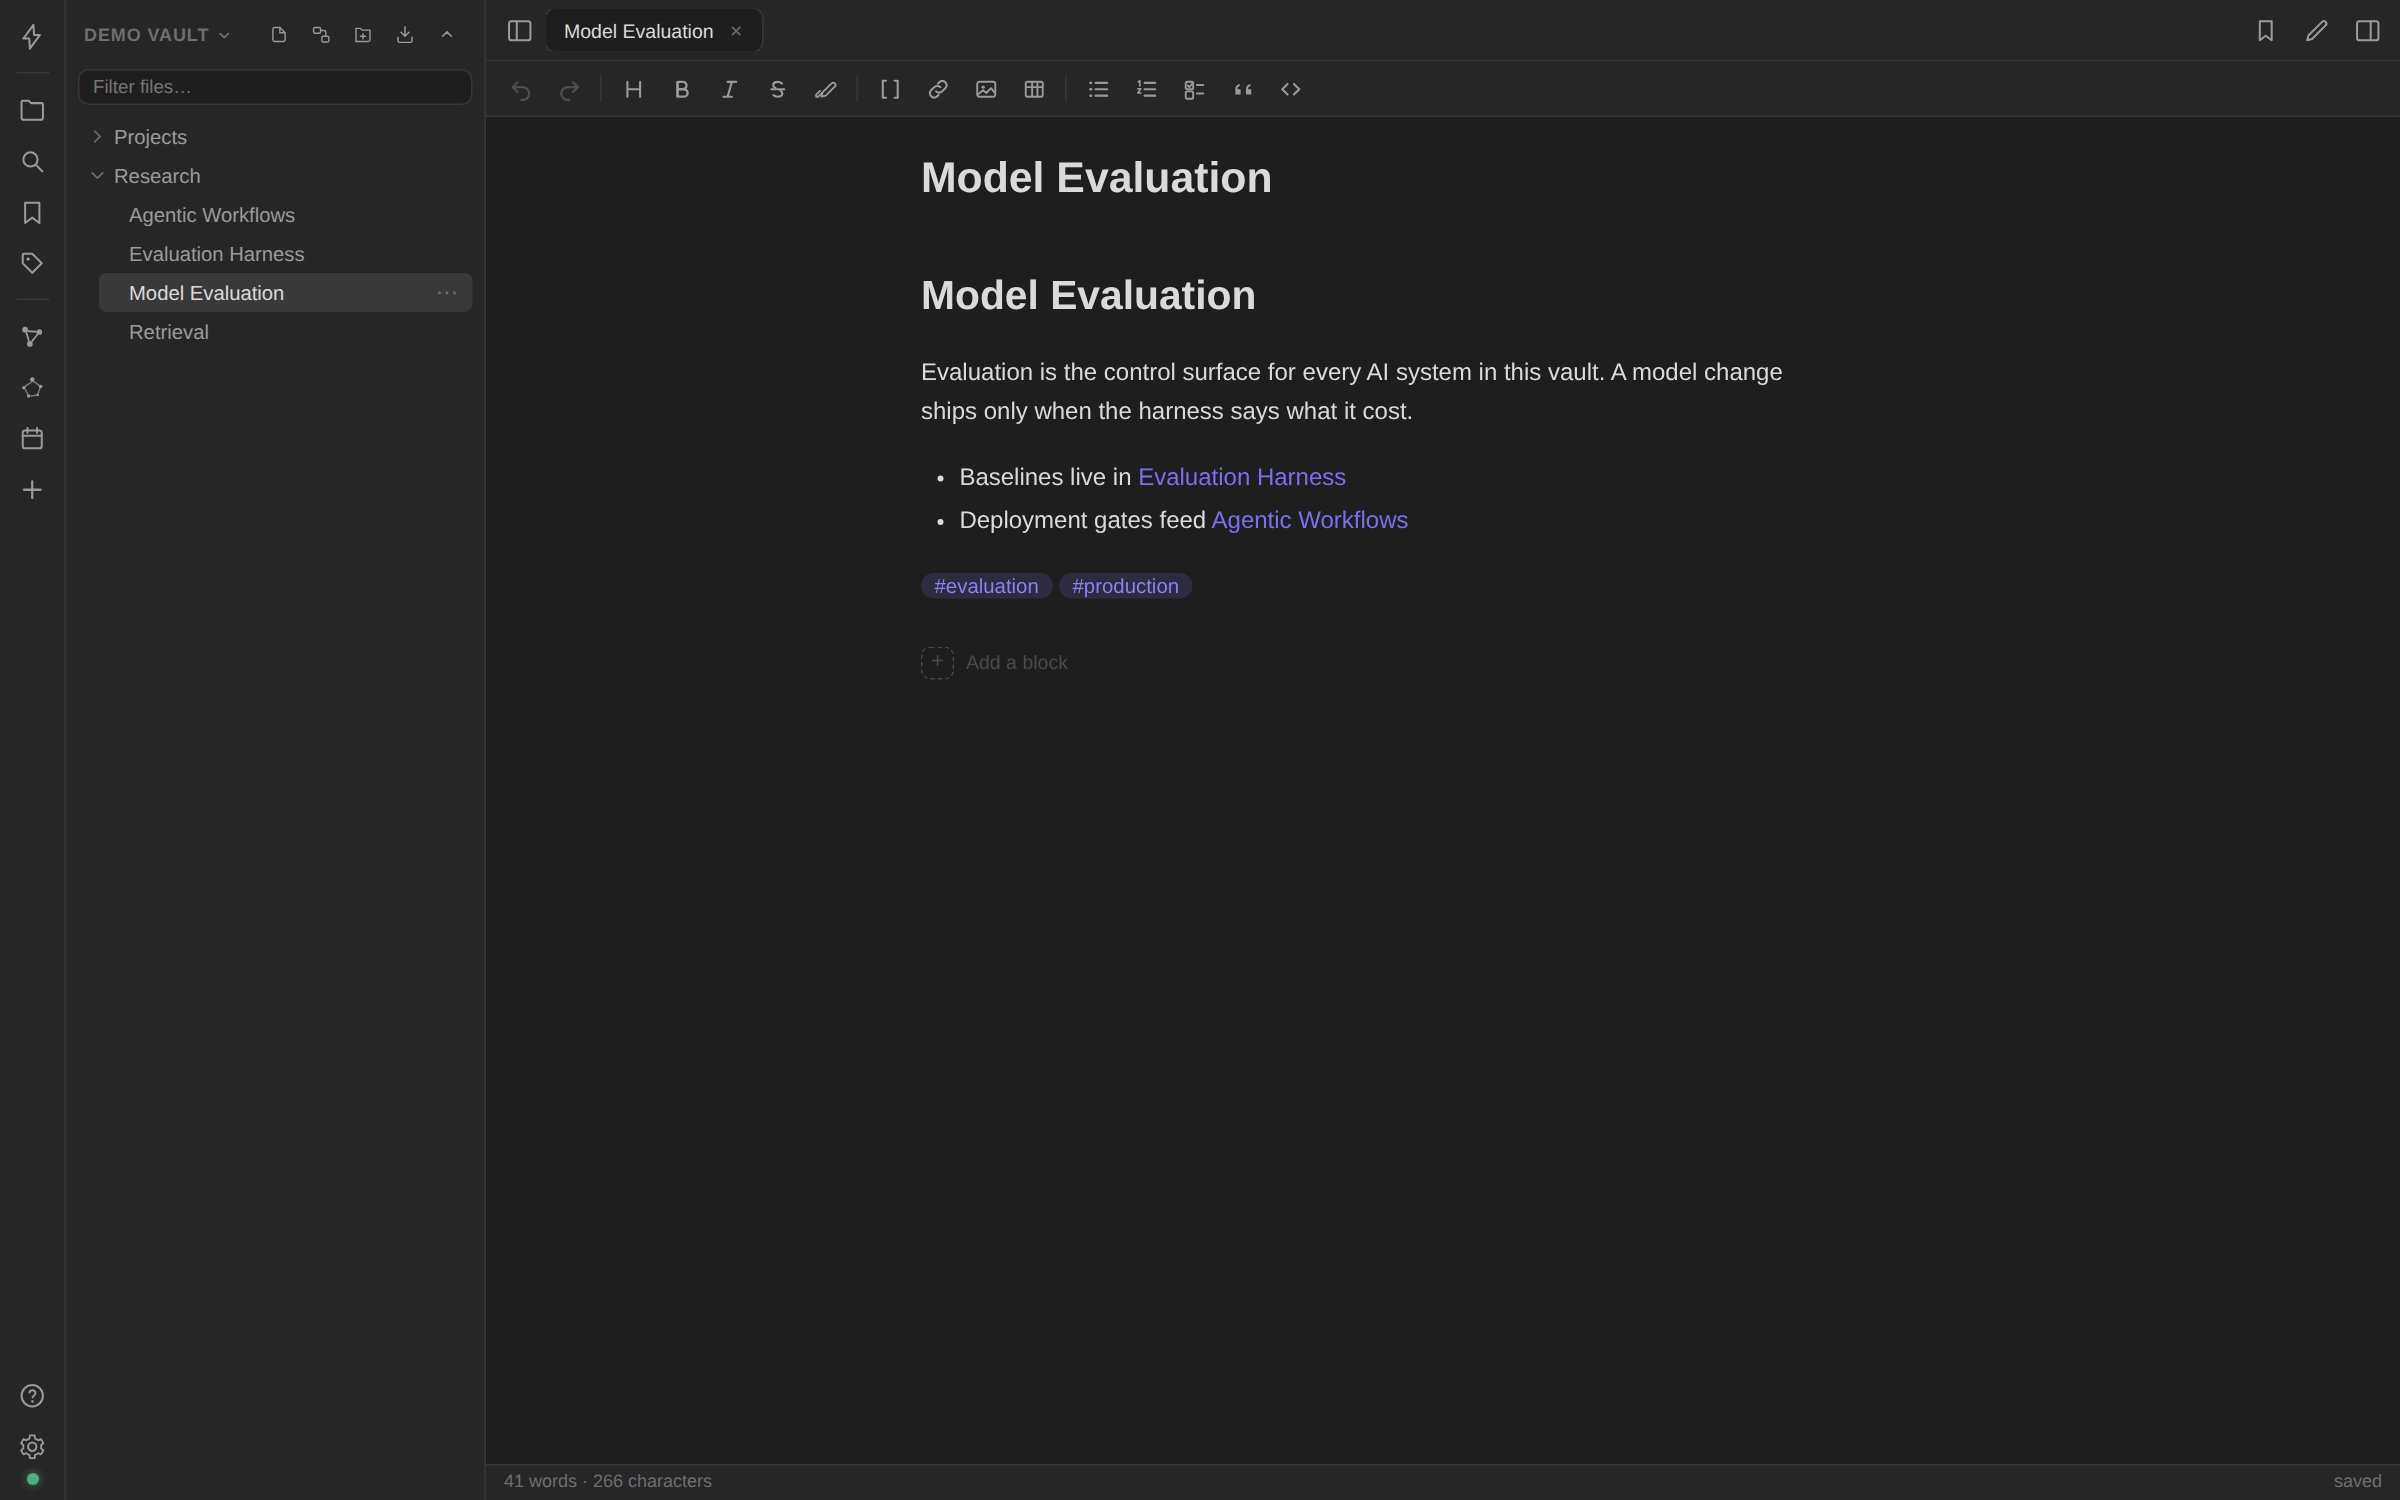This screenshot has width=2400, height=1500.
Task: Toggle the right sidebar panel
Action: [x=2368, y=31]
